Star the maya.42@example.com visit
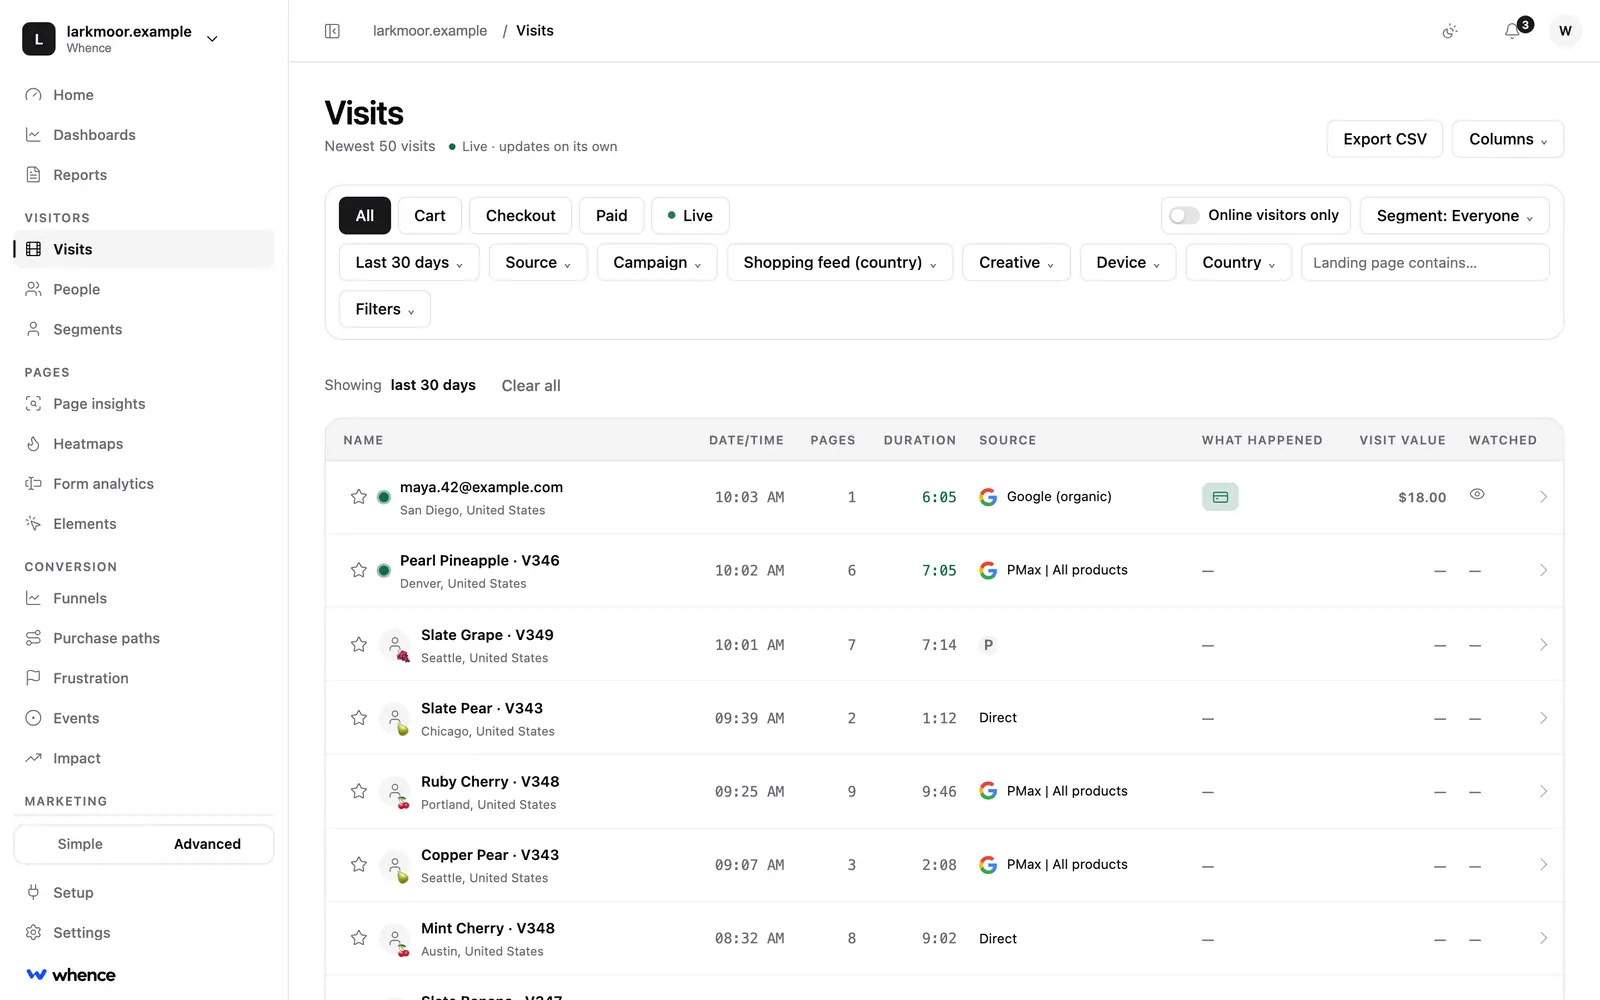Screen dimensions: 1600x1000 click(x=359, y=497)
